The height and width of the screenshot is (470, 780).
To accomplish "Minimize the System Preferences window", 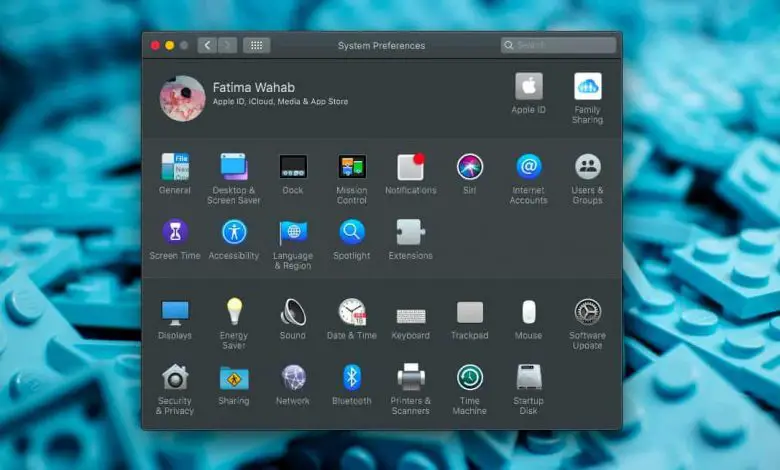I will click(170, 46).
